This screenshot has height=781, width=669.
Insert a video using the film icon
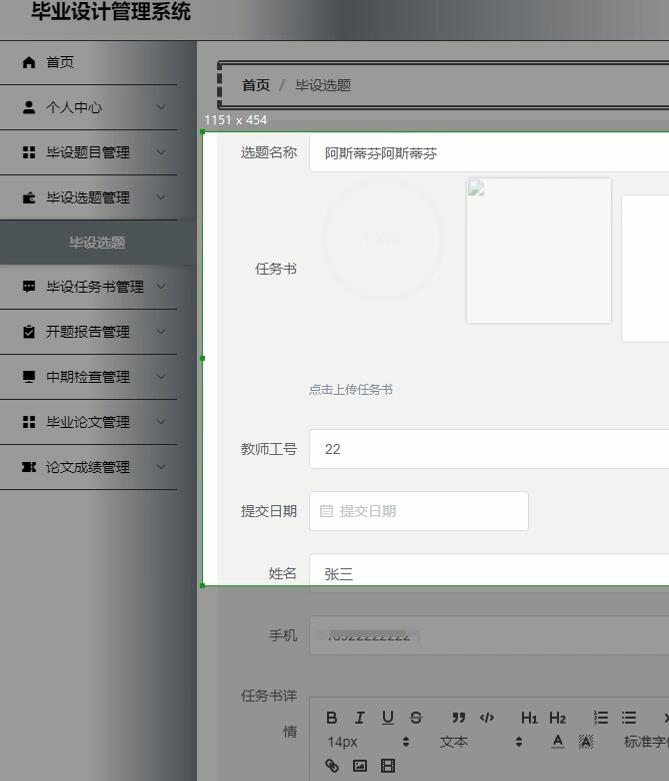click(388, 766)
